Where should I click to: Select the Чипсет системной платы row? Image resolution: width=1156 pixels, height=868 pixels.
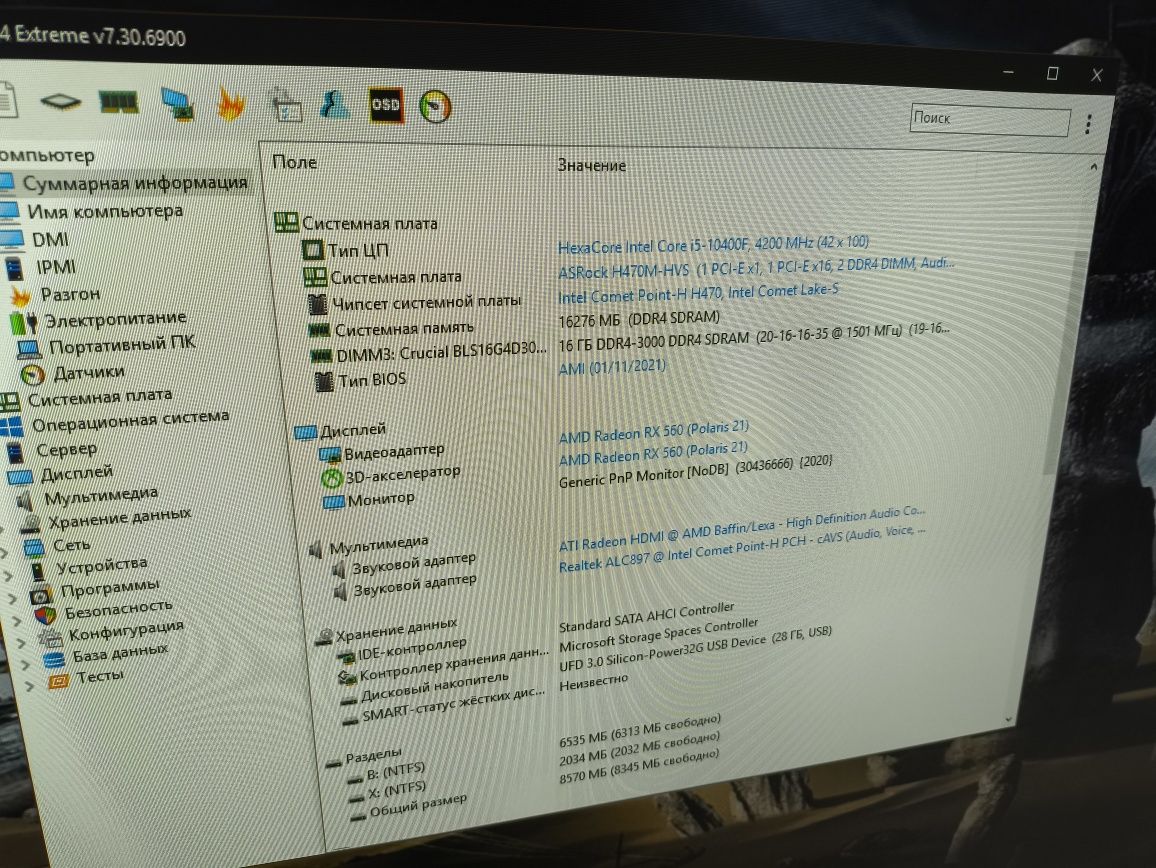click(414, 302)
